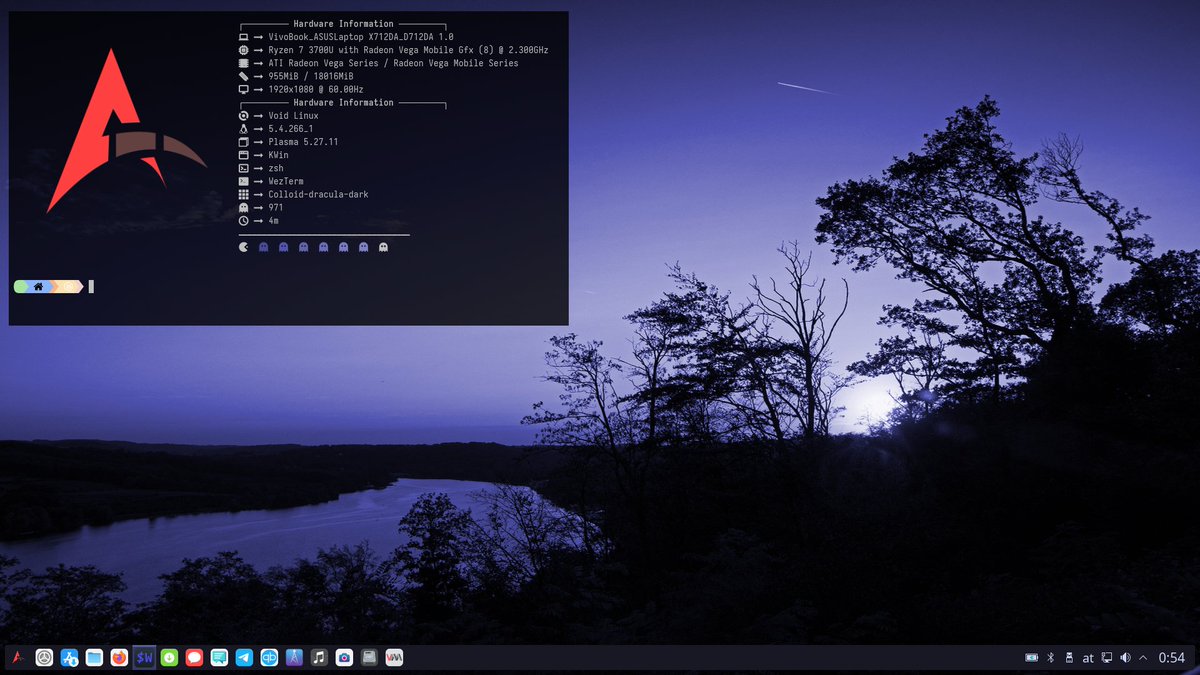This screenshot has height=675, width=1200.
Task: Click the Pac-Man icon in terminal
Action: [x=243, y=246]
